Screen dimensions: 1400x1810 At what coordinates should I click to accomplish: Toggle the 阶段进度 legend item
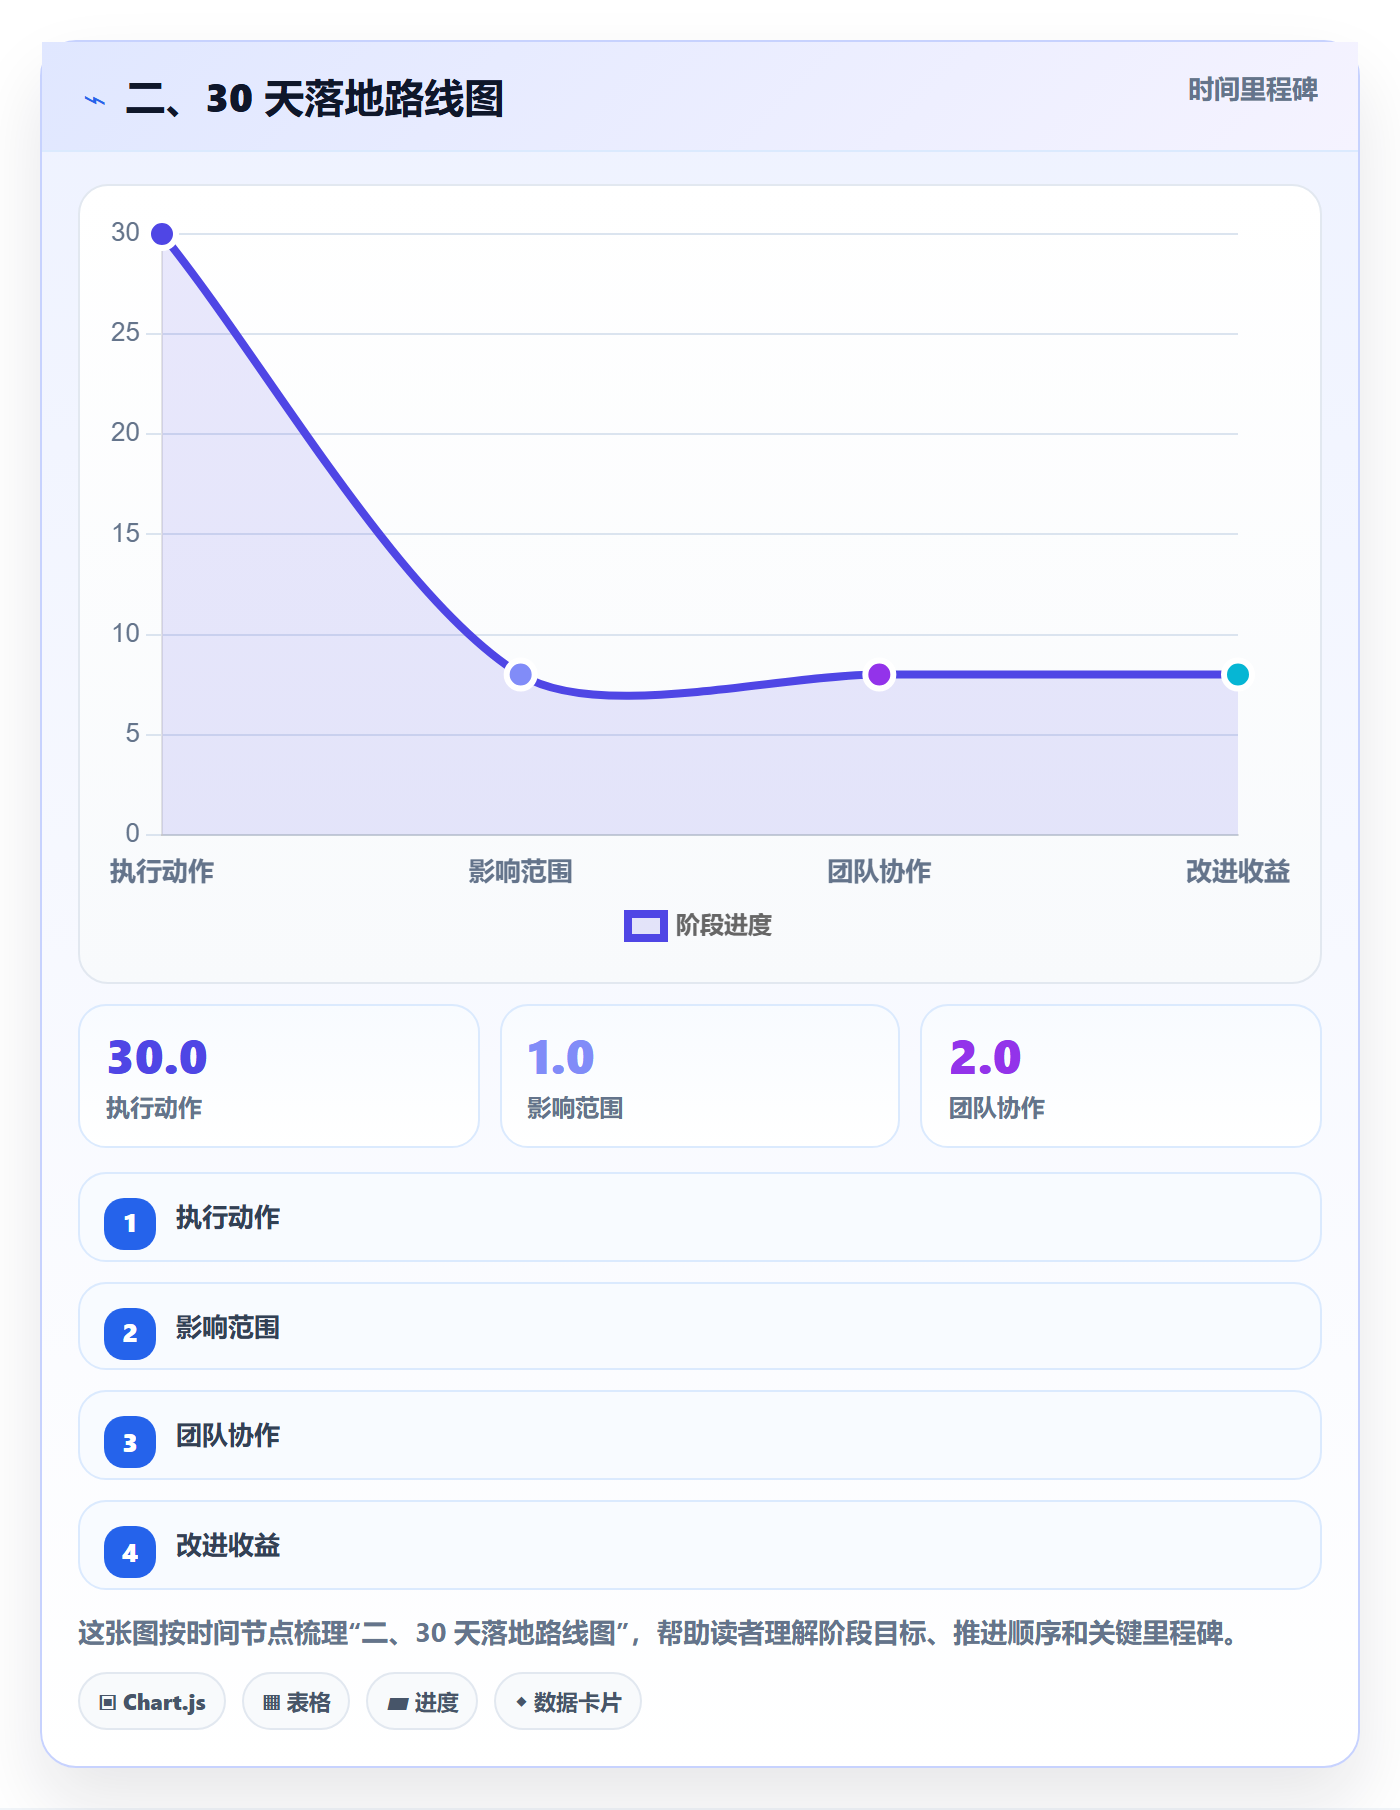698,926
